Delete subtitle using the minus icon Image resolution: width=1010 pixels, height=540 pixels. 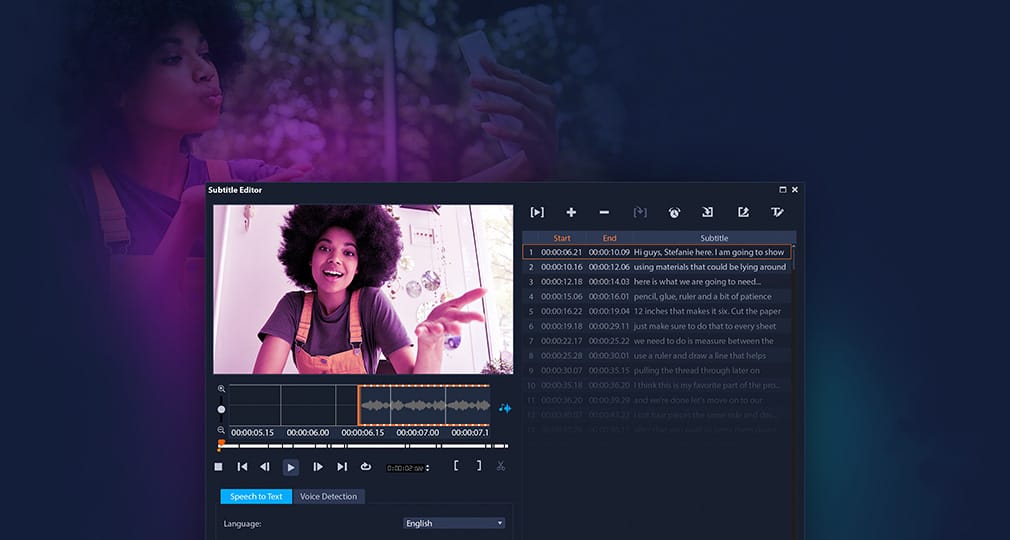tap(604, 212)
